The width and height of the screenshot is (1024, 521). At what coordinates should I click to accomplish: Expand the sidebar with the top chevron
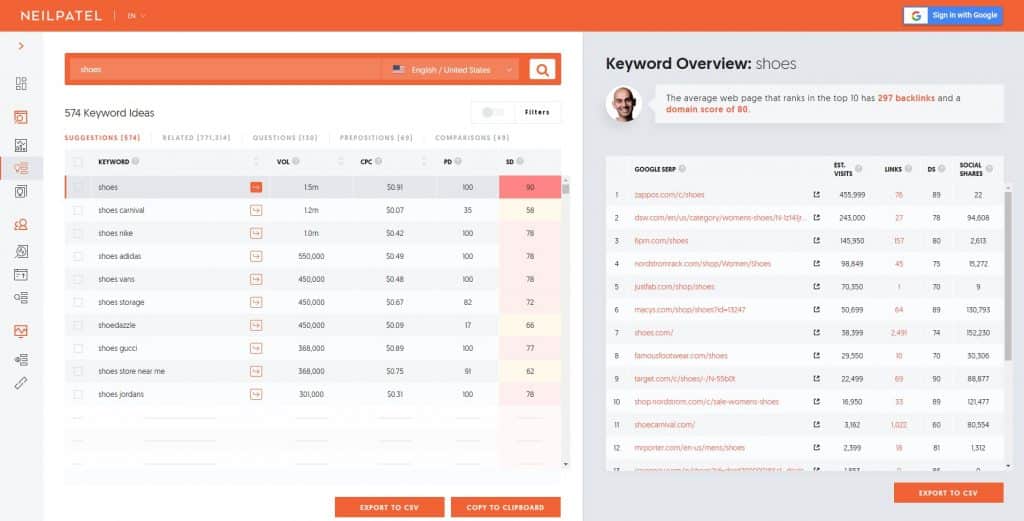tap(21, 46)
